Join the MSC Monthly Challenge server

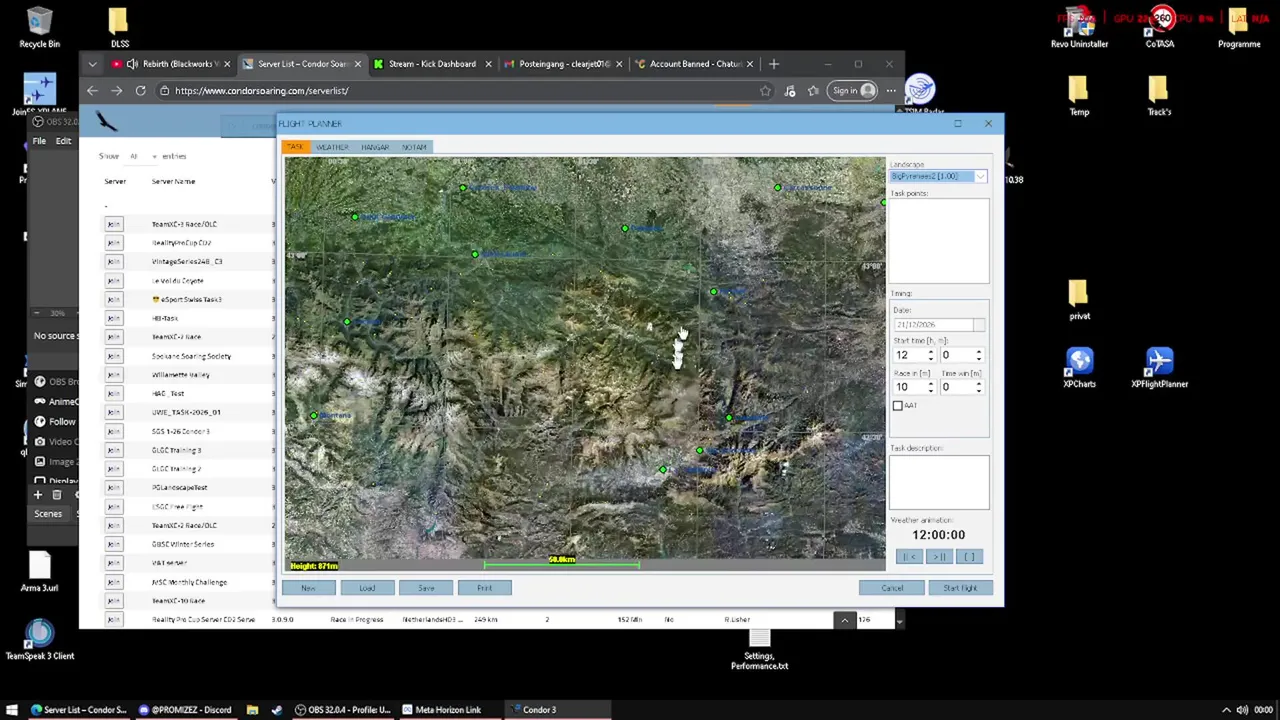(x=113, y=582)
